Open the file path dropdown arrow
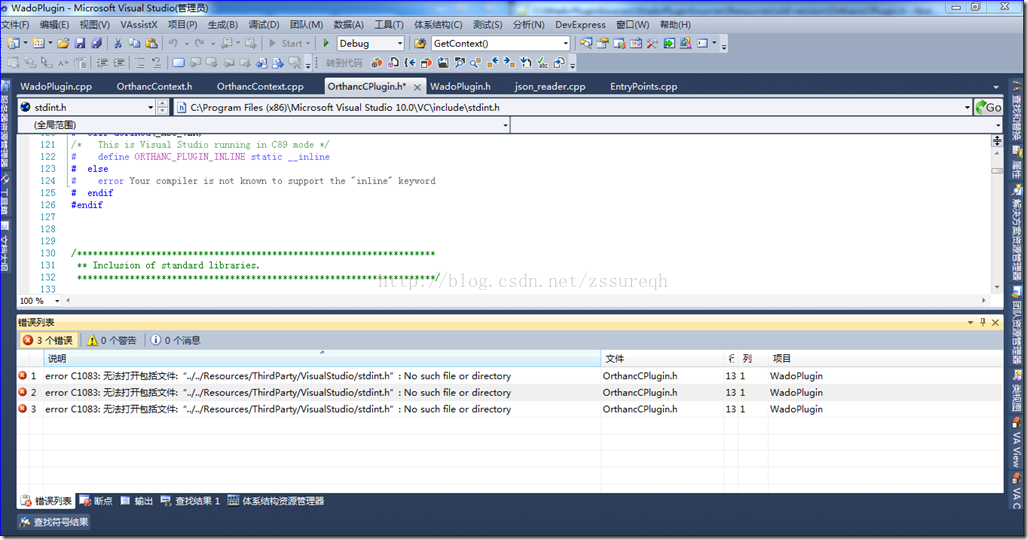 [968, 107]
